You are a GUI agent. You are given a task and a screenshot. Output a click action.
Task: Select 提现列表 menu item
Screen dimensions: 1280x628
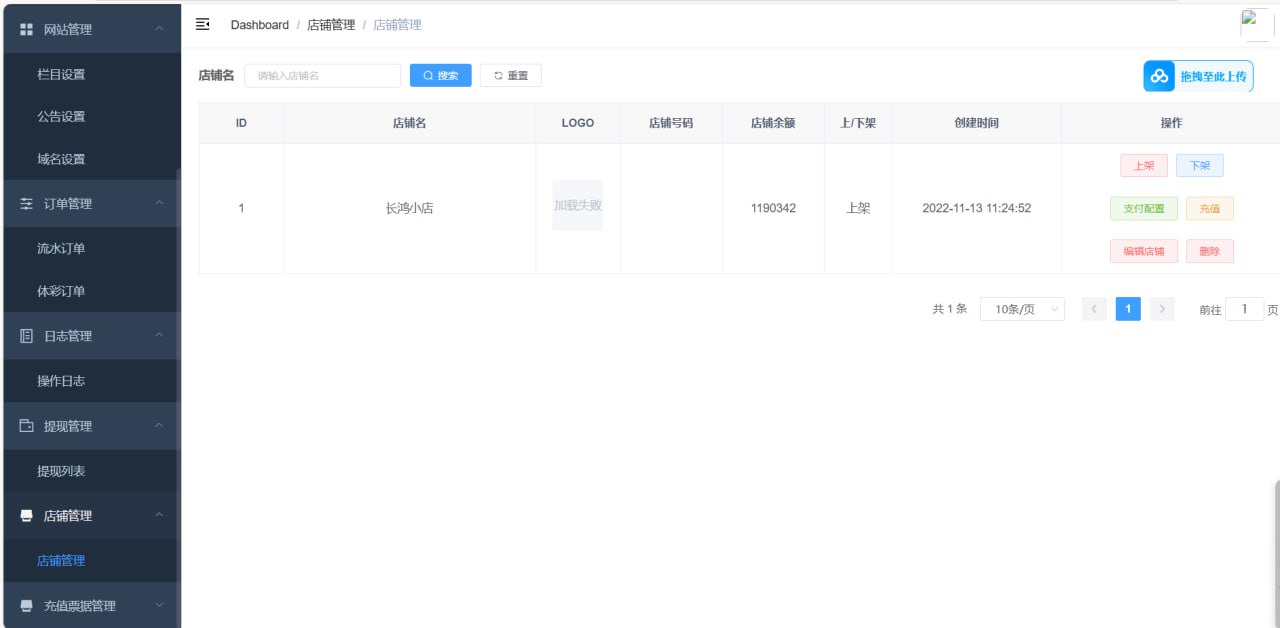pyautogui.click(x=61, y=471)
